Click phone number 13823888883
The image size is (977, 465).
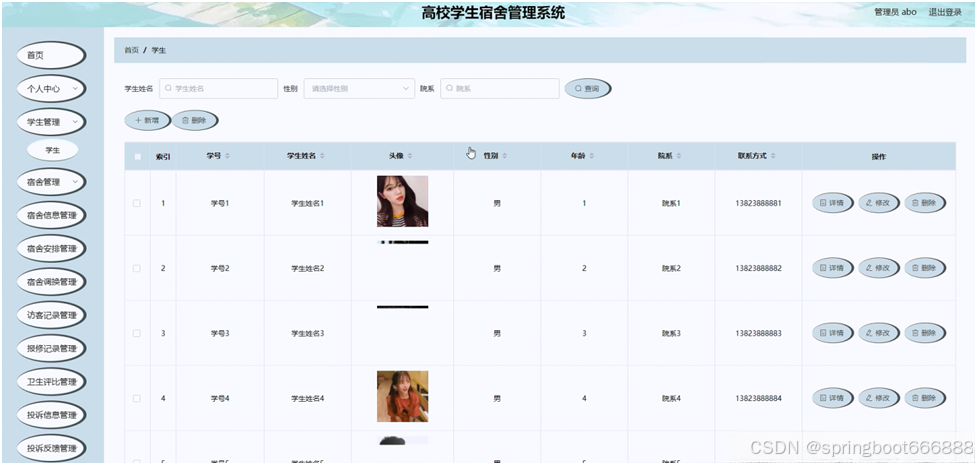(758, 333)
